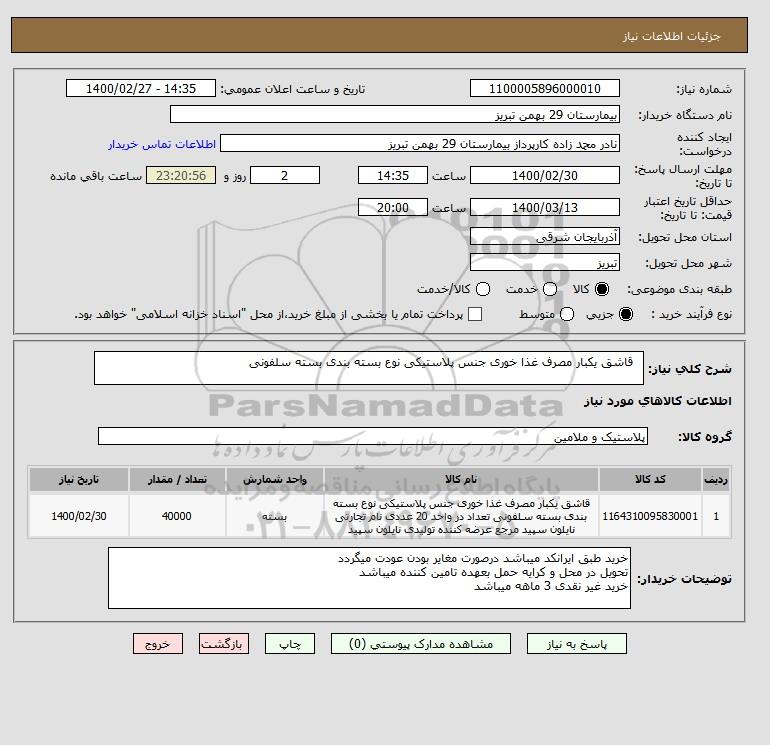This screenshot has height=745, width=770.
Task: Click the واحد شمارش column header
Action: tap(275, 479)
